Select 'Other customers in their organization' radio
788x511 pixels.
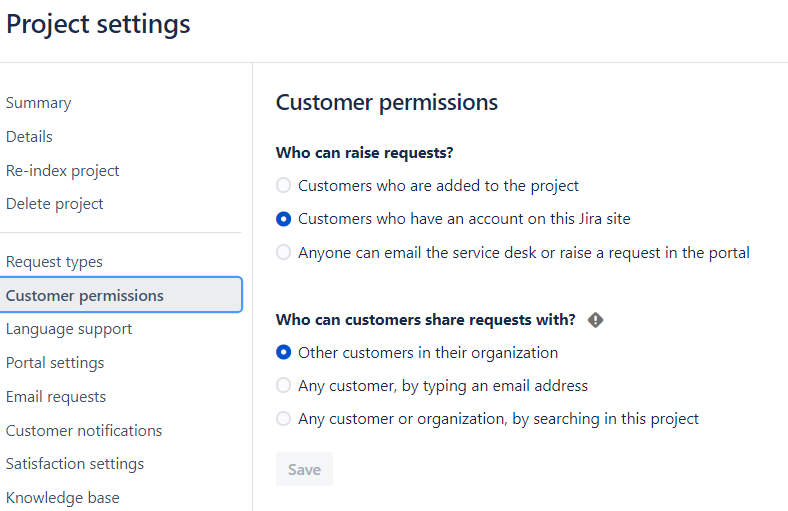tap(284, 352)
